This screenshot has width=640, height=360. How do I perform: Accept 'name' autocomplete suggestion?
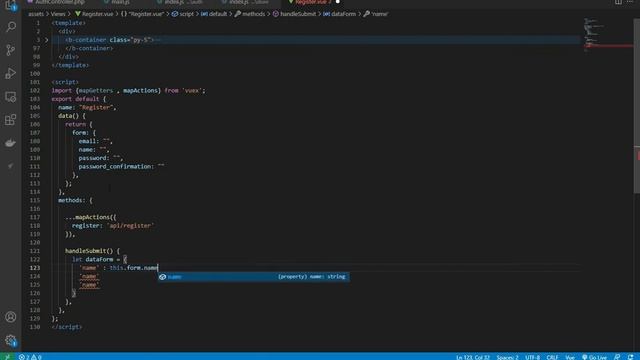tap(253, 277)
